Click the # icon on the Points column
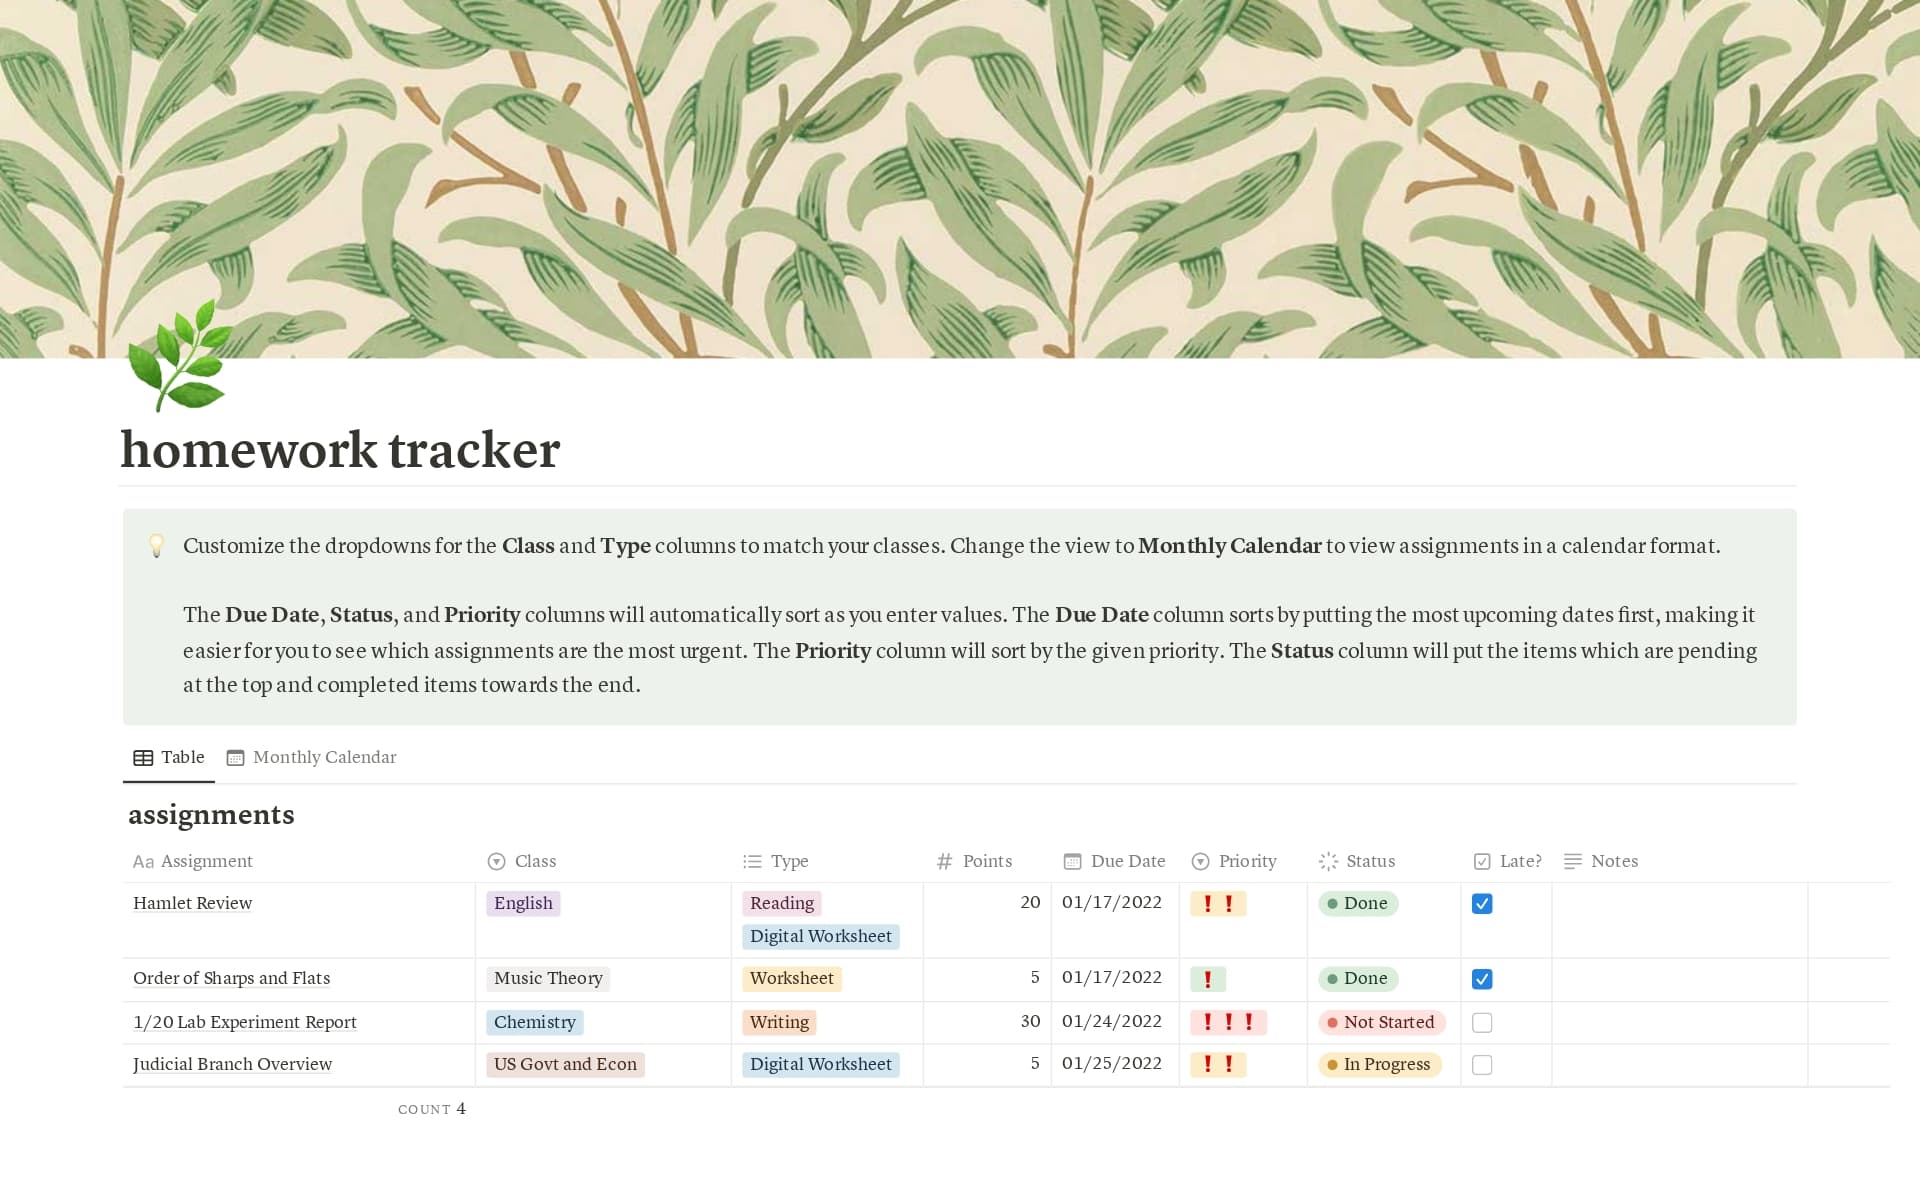The width and height of the screenshot is (1920, 1199). (942, 861)
